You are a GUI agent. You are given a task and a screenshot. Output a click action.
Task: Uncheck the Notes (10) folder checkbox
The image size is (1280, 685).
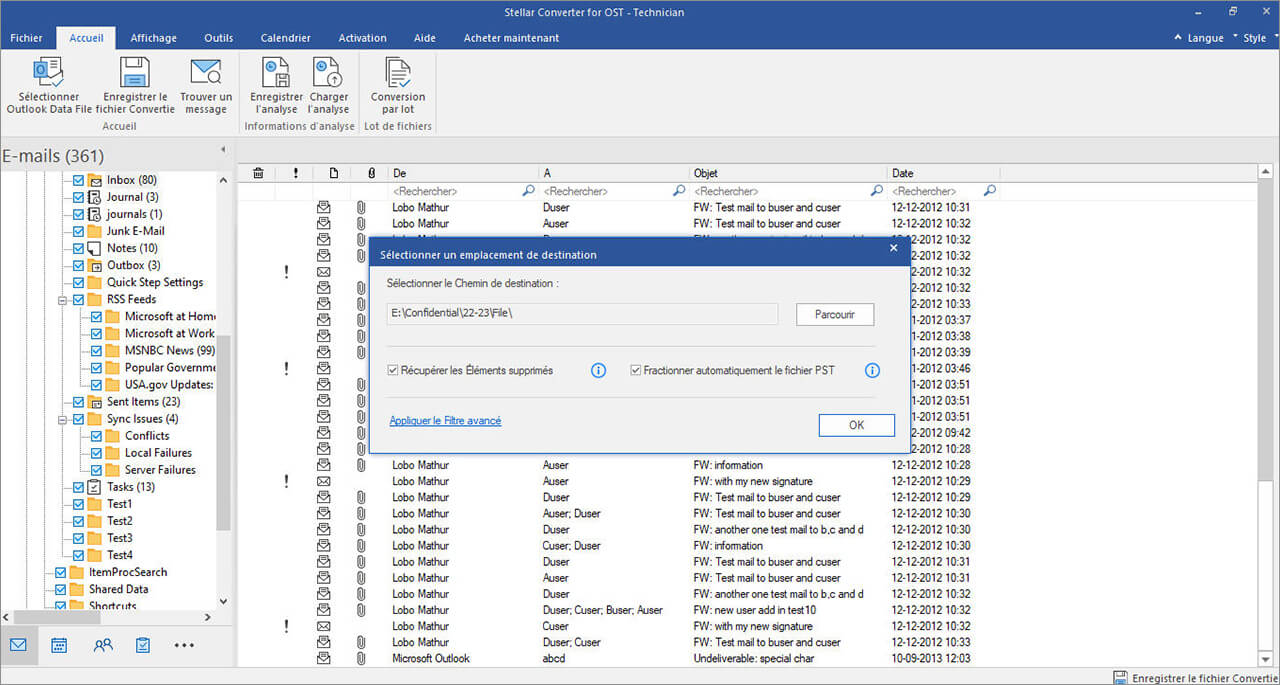[78, 248]
